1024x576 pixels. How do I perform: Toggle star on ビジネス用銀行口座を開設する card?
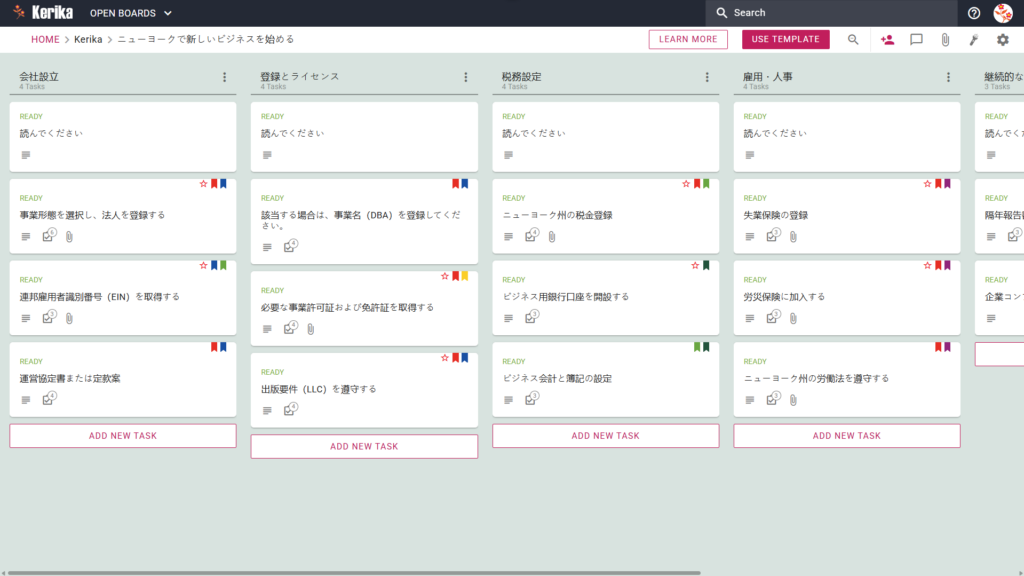(x=695, y=266)
